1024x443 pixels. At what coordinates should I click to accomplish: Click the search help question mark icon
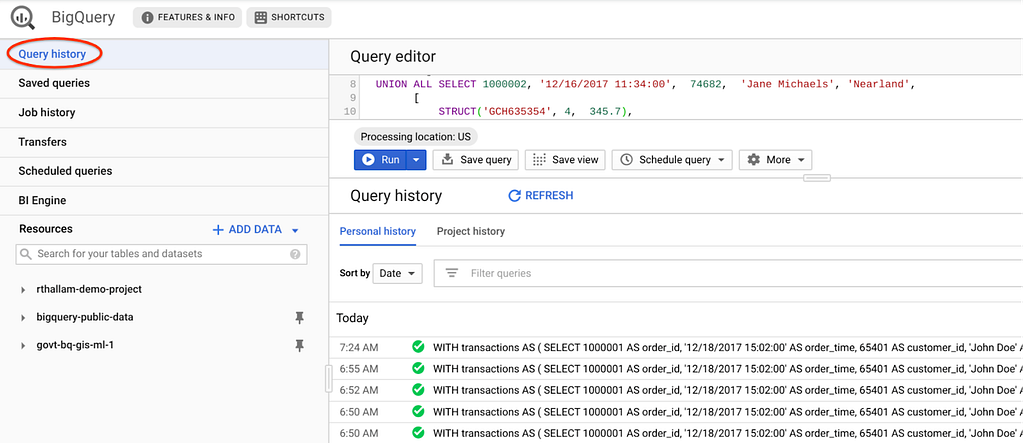pyautogui.click(x=295, y=254)
